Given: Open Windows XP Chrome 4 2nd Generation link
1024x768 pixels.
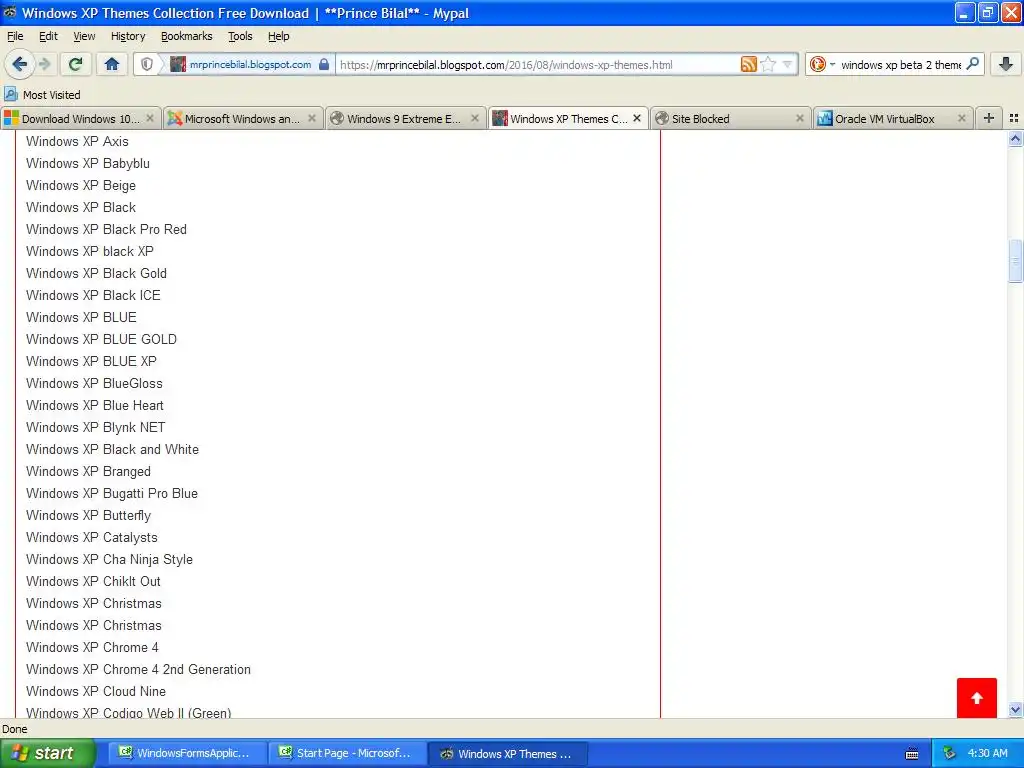Looking at the screenshot, I should click(138, 669).
